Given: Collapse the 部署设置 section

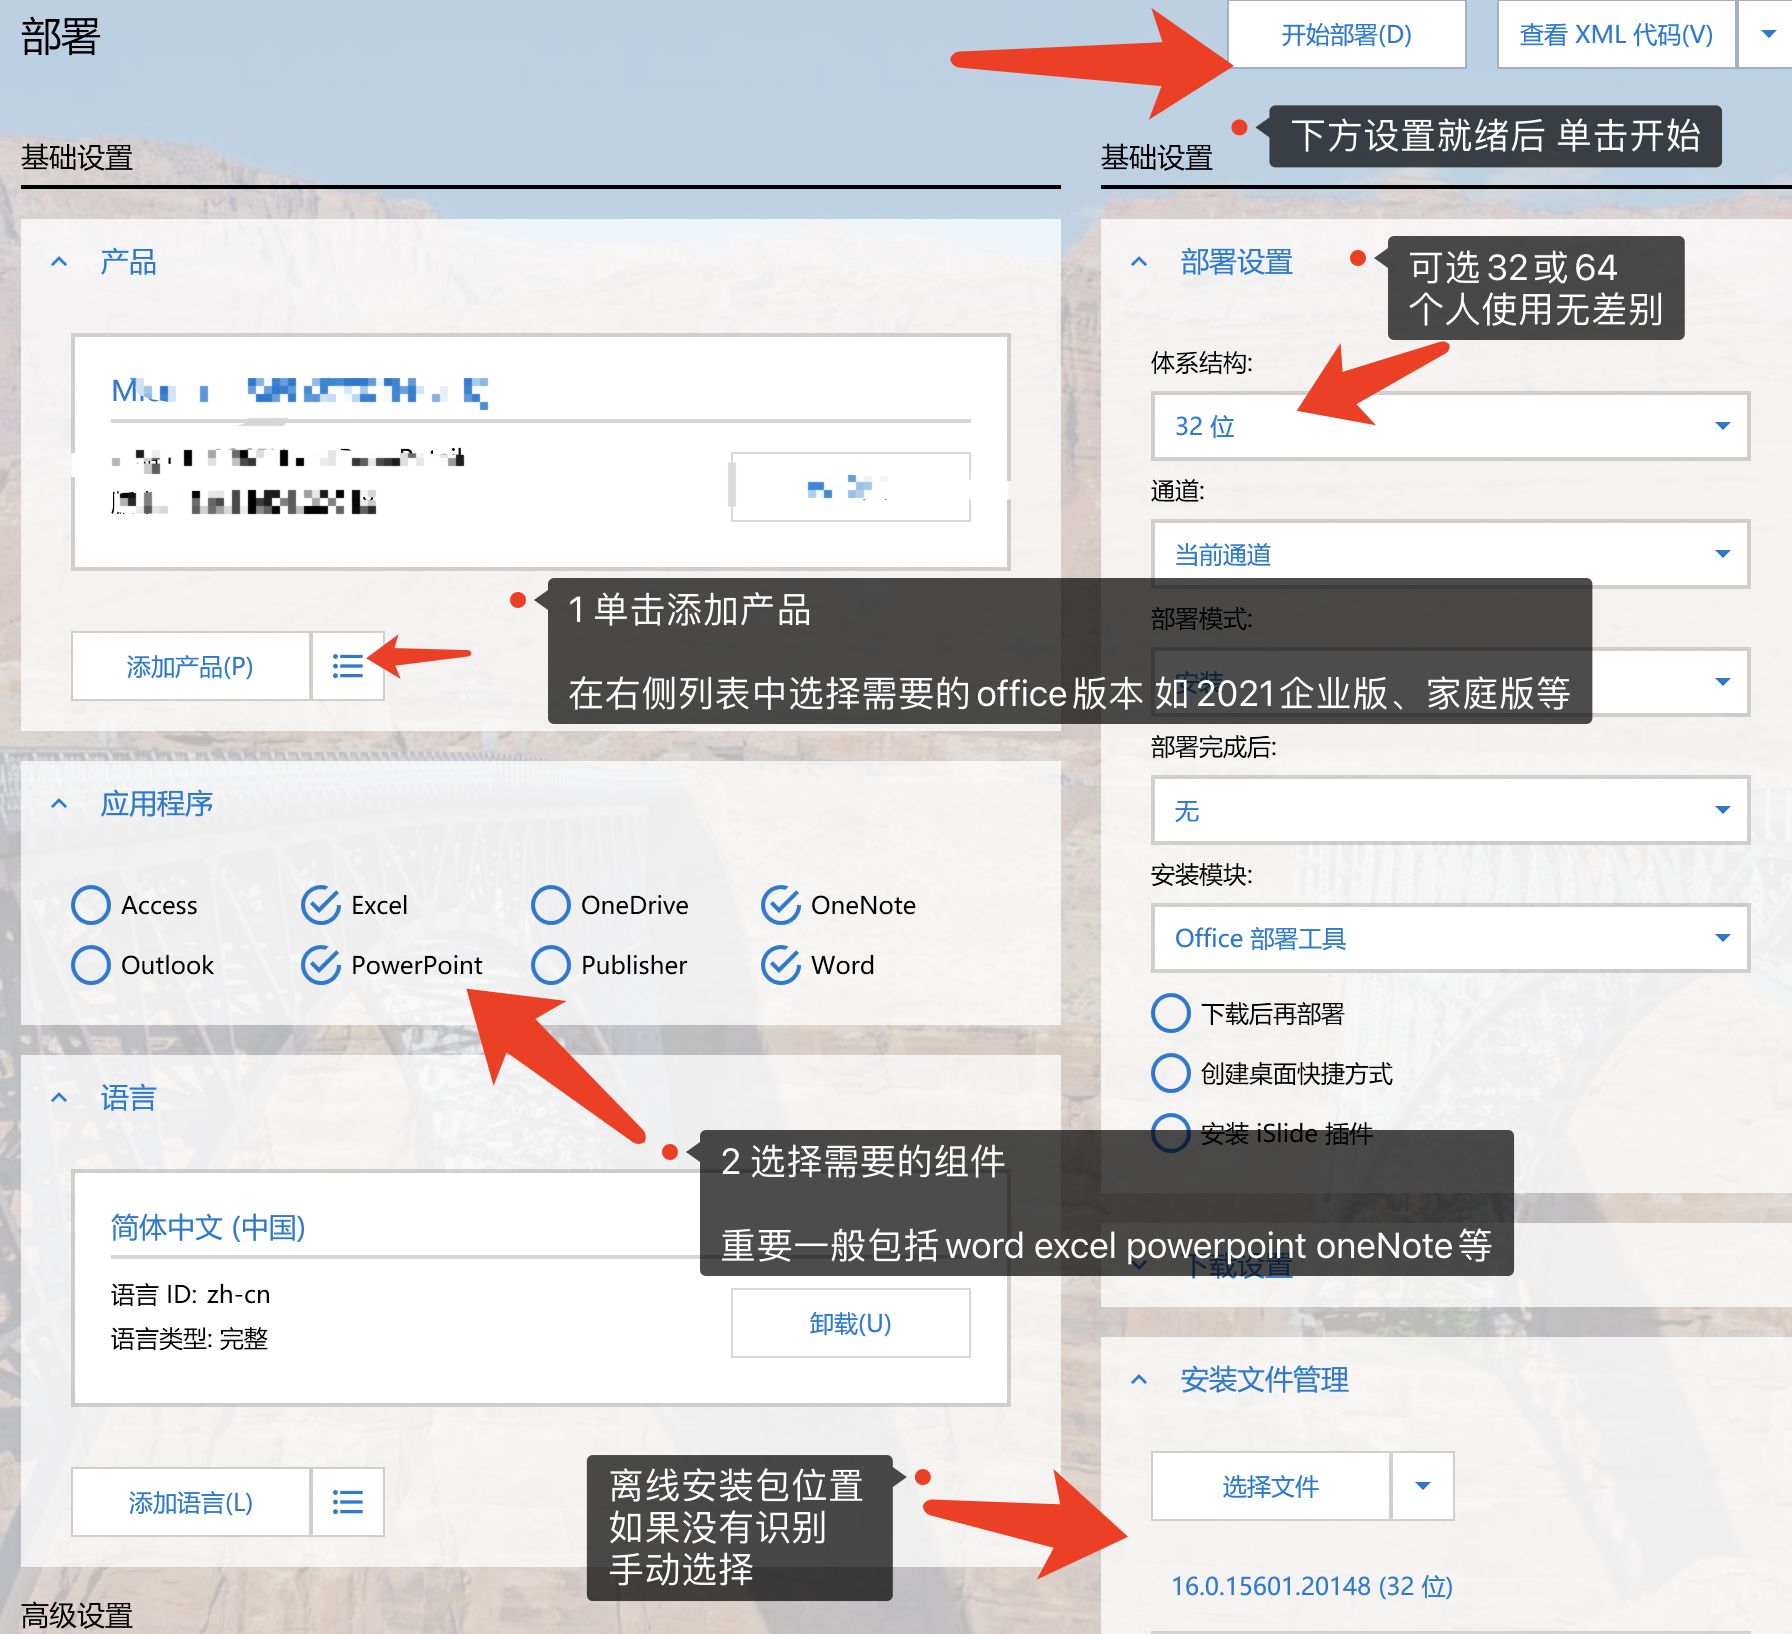Looking at the screenshot, I should pyautogui.click(x=1139, y=262).
